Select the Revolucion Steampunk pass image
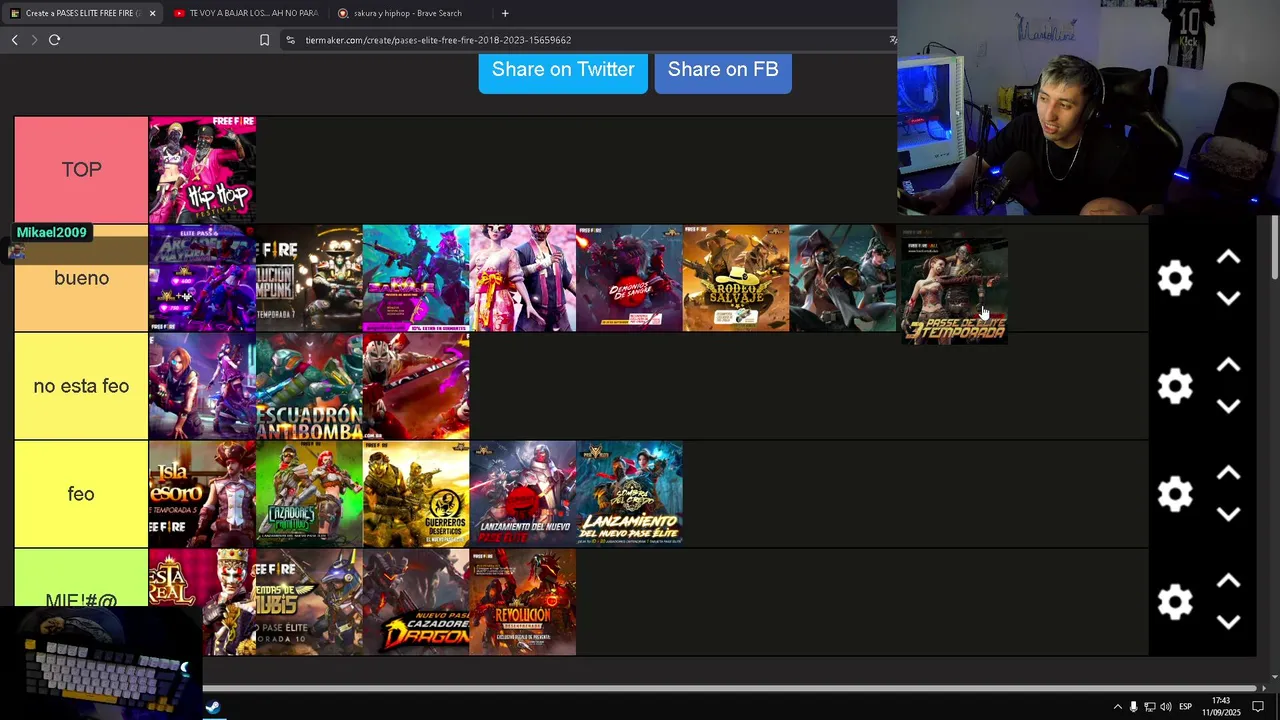The image size is (1280, 720). point(309,278)
